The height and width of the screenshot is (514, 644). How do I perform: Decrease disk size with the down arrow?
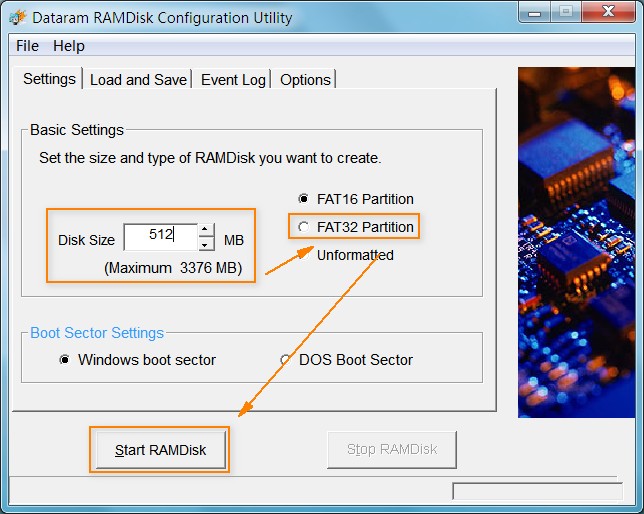205,244
